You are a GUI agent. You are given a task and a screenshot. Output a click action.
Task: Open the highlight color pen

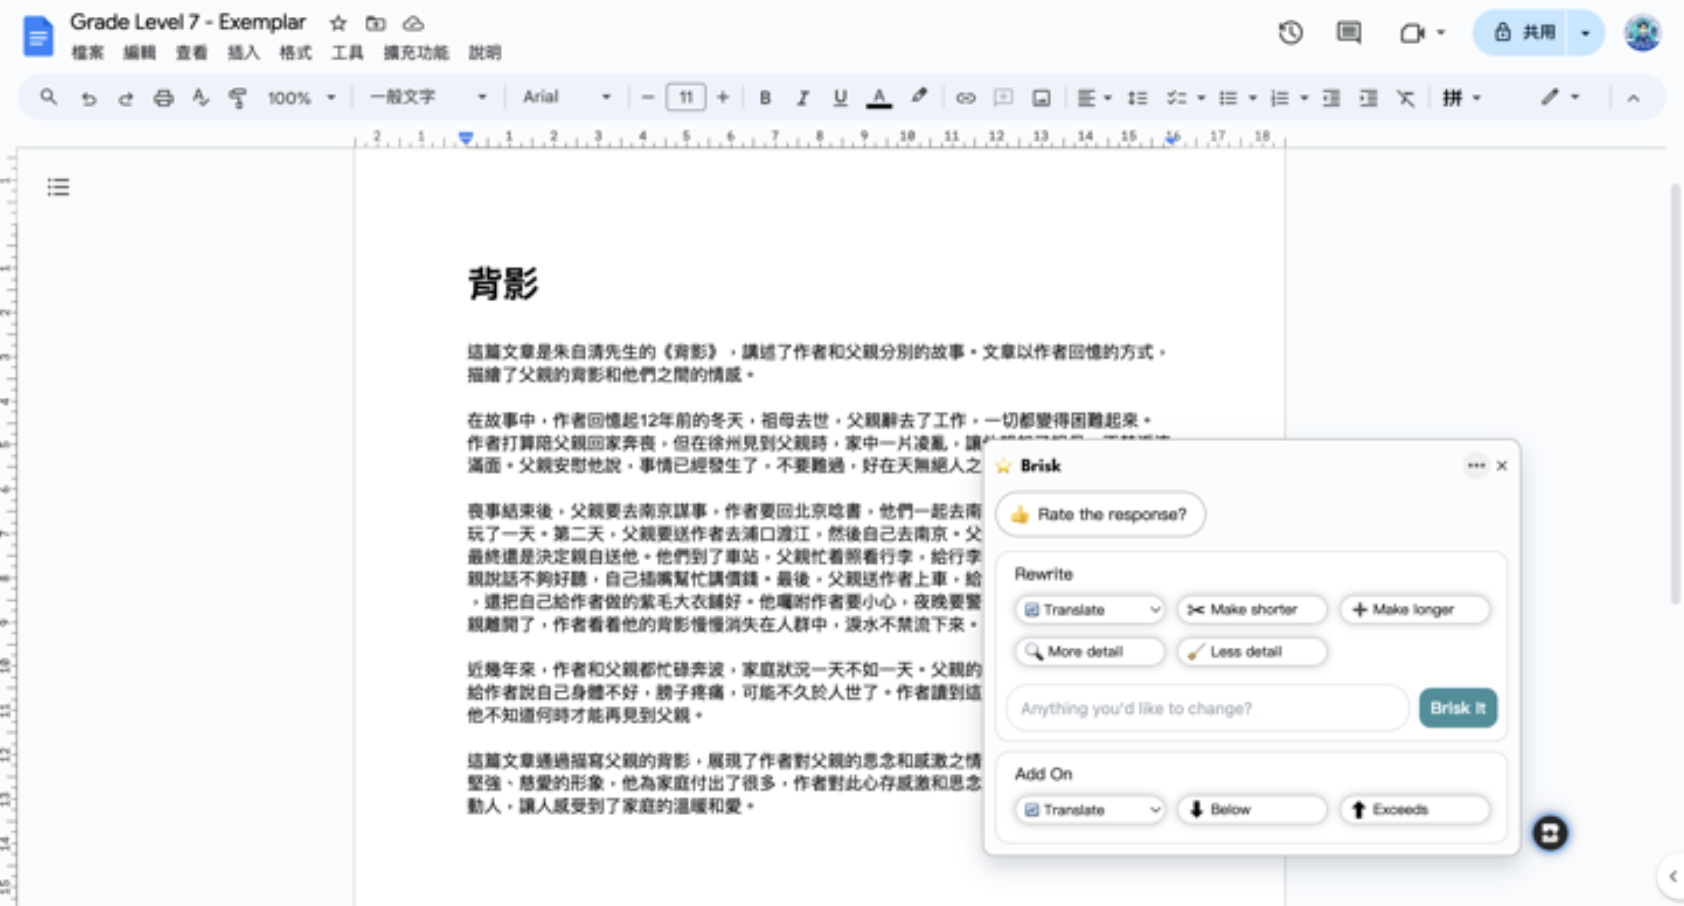tap(918, 97)
